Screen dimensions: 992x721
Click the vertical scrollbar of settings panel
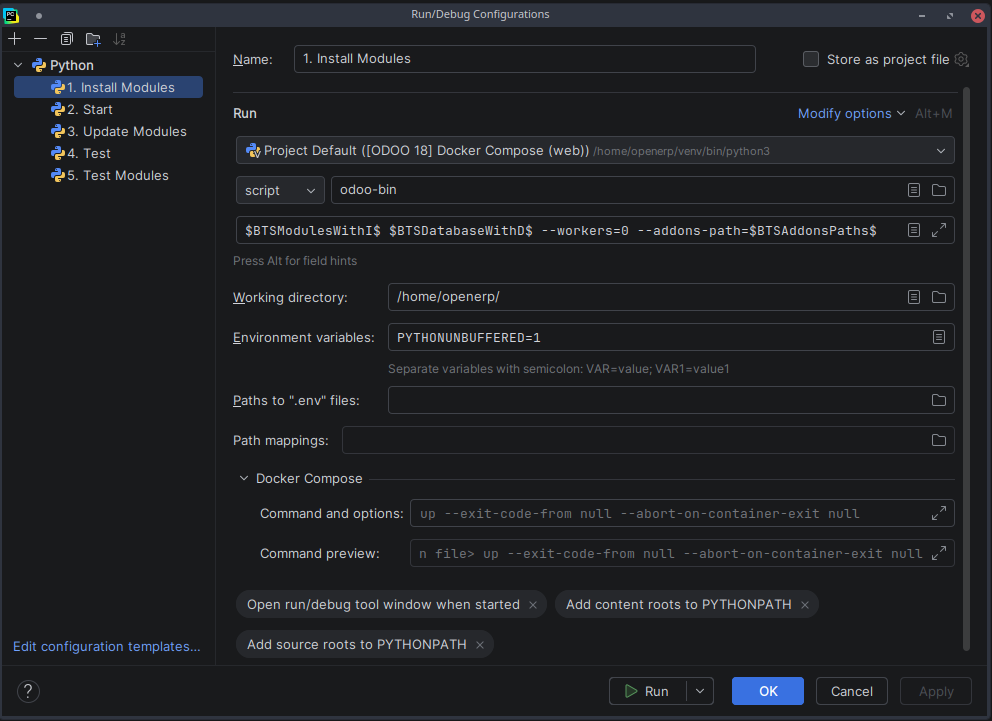(966, 370)
